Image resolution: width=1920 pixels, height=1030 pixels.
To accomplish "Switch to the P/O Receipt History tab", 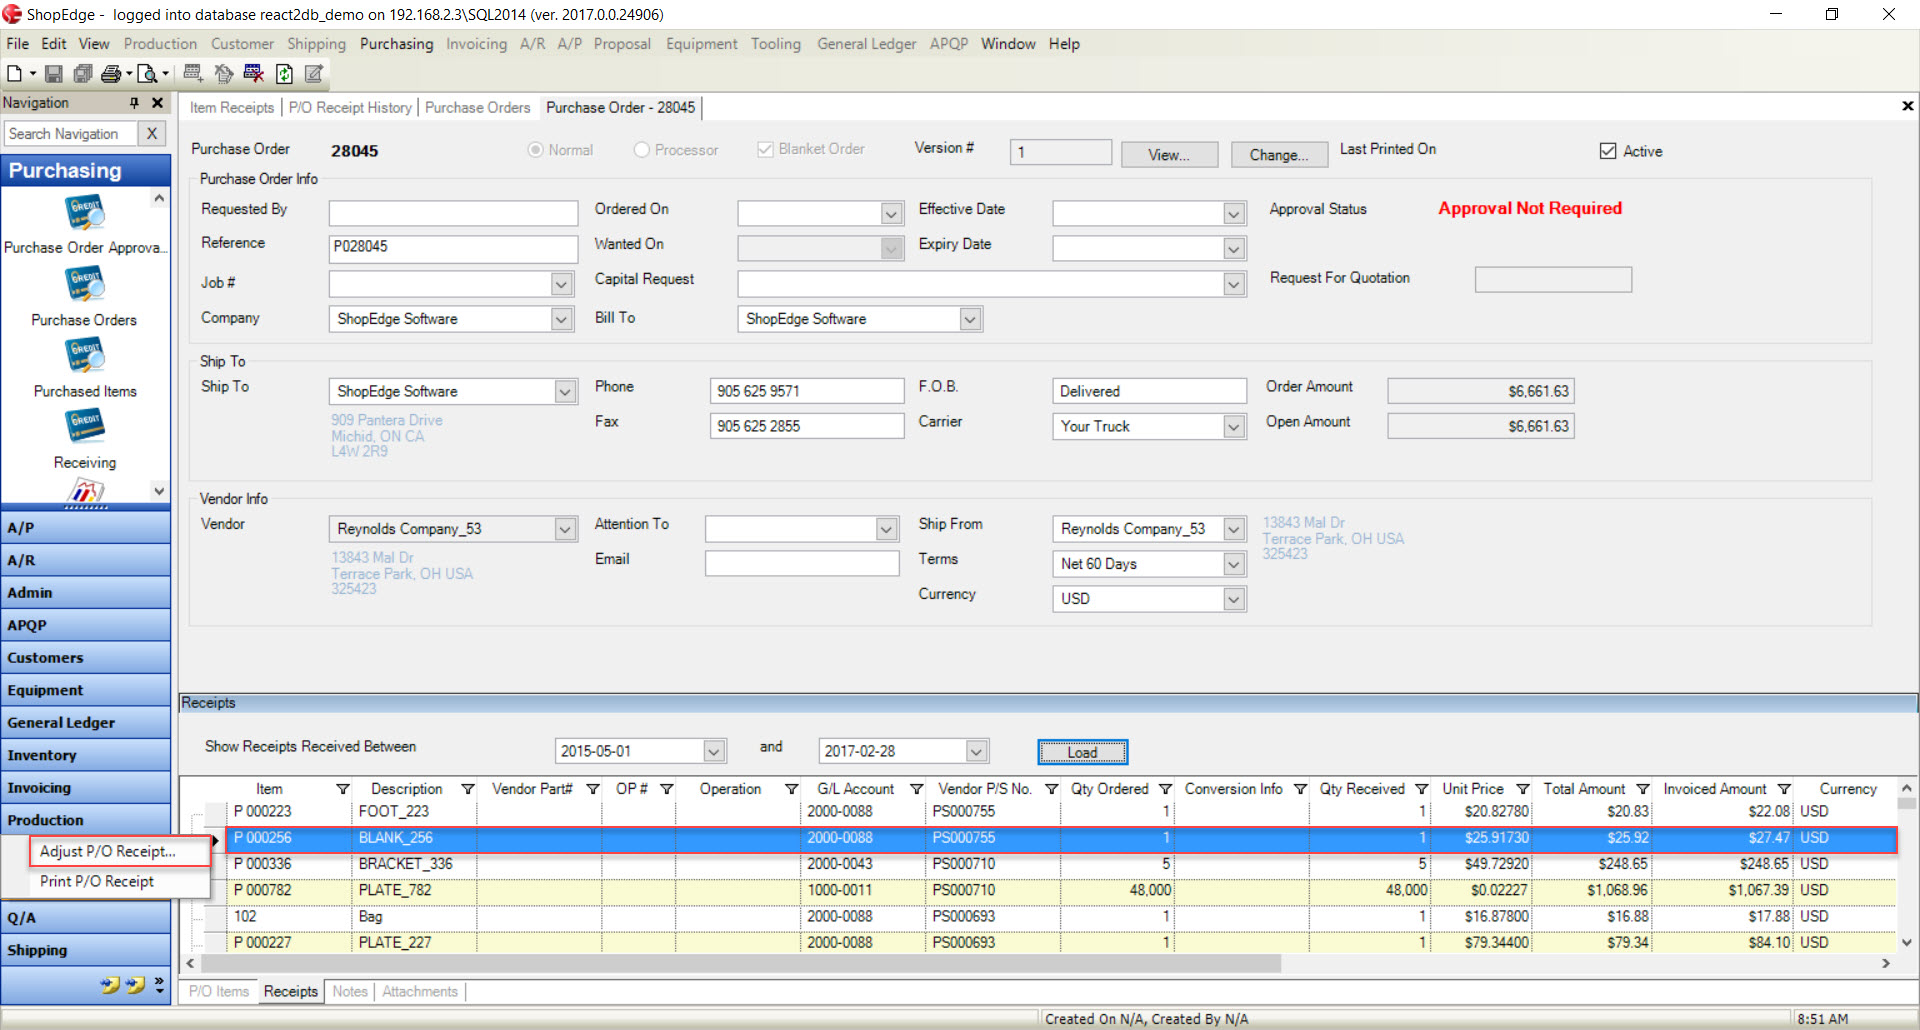I will 350,108.
